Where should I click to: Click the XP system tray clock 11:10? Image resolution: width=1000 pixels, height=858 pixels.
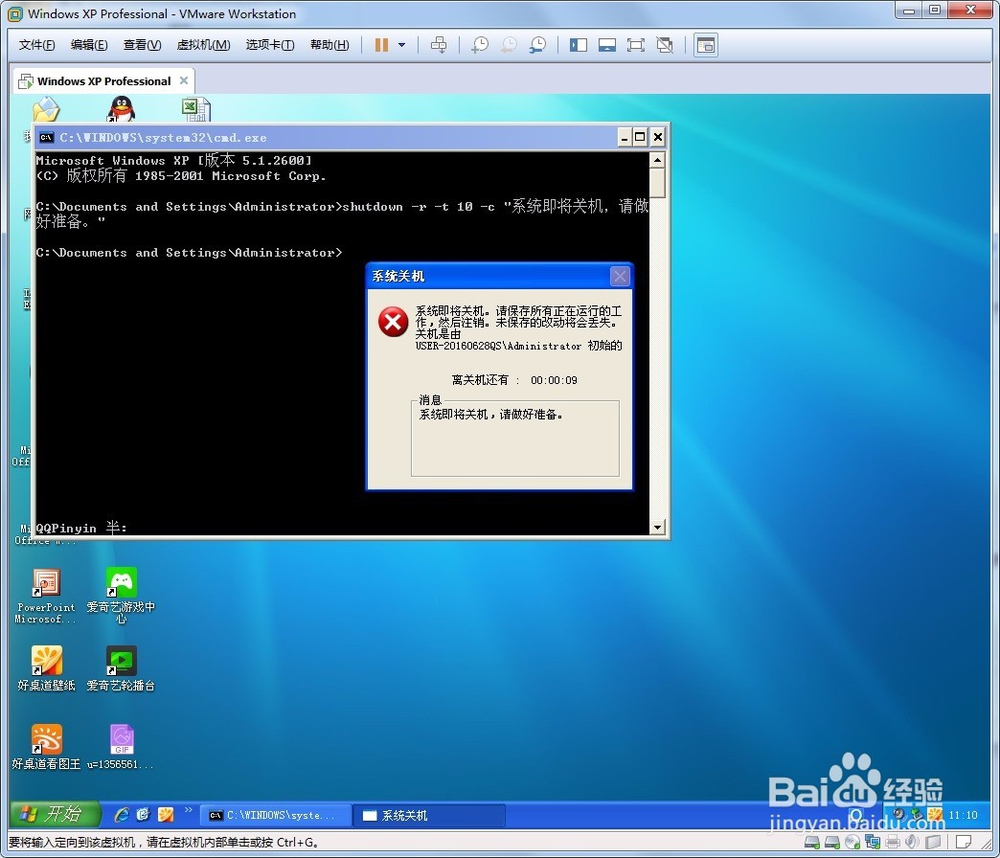963,815
